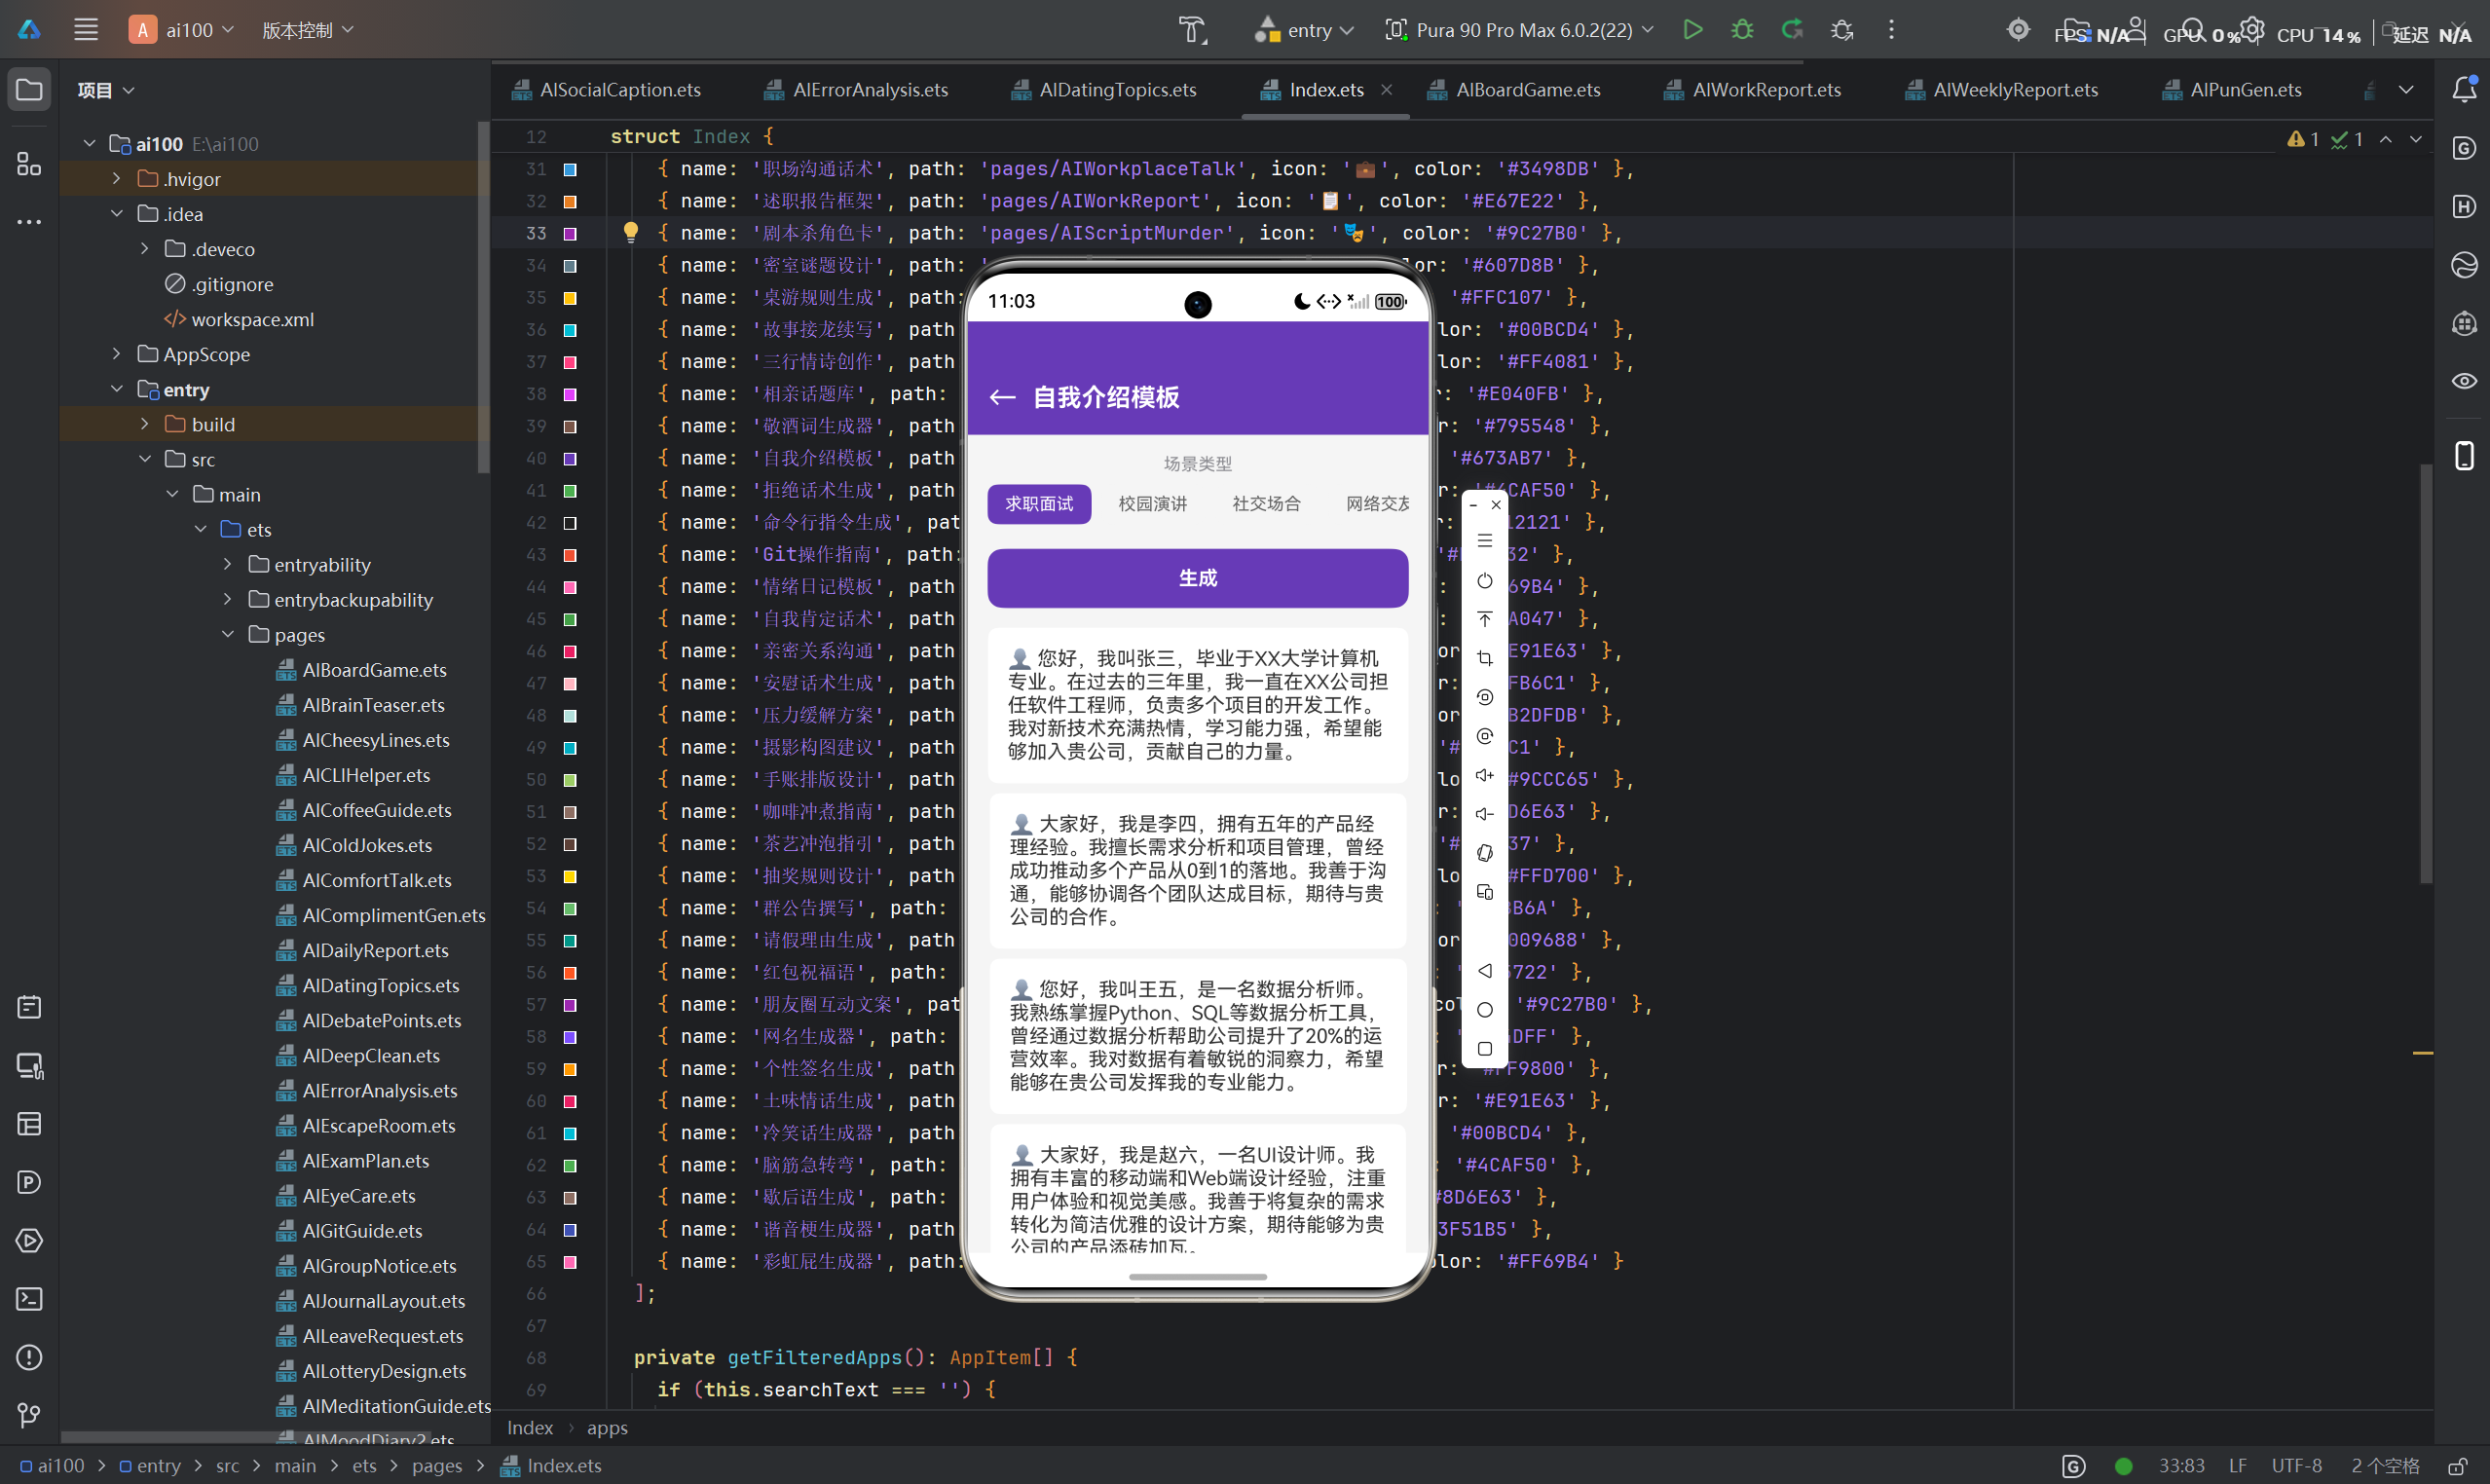The width and height of the screenshot is (2490, 1484).
Task: Click the emulator screenshot crop icon
Action: click(1484, 658)
